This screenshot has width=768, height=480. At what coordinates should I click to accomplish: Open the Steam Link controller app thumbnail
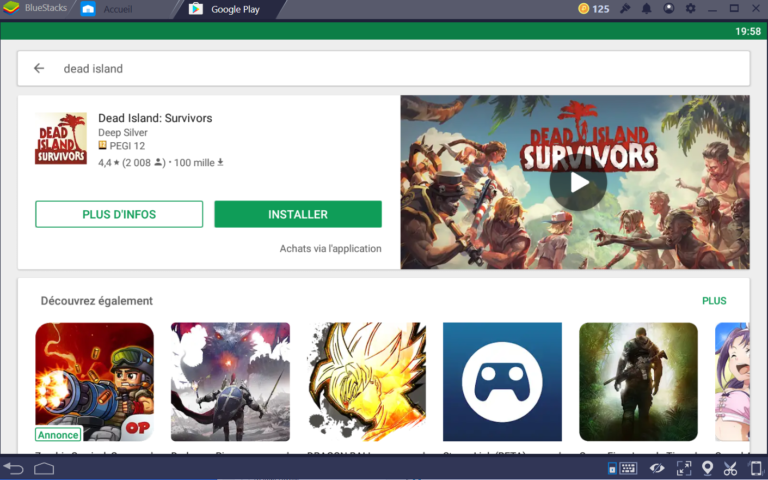click(x=502, y=382)
